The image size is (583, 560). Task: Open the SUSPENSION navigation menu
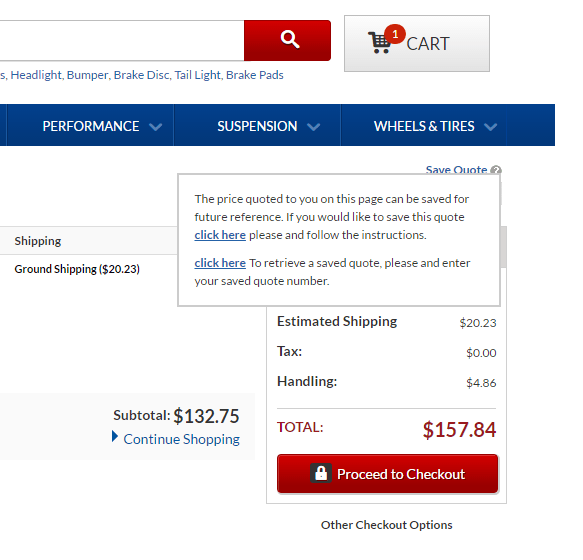click(x=257, y=125)
